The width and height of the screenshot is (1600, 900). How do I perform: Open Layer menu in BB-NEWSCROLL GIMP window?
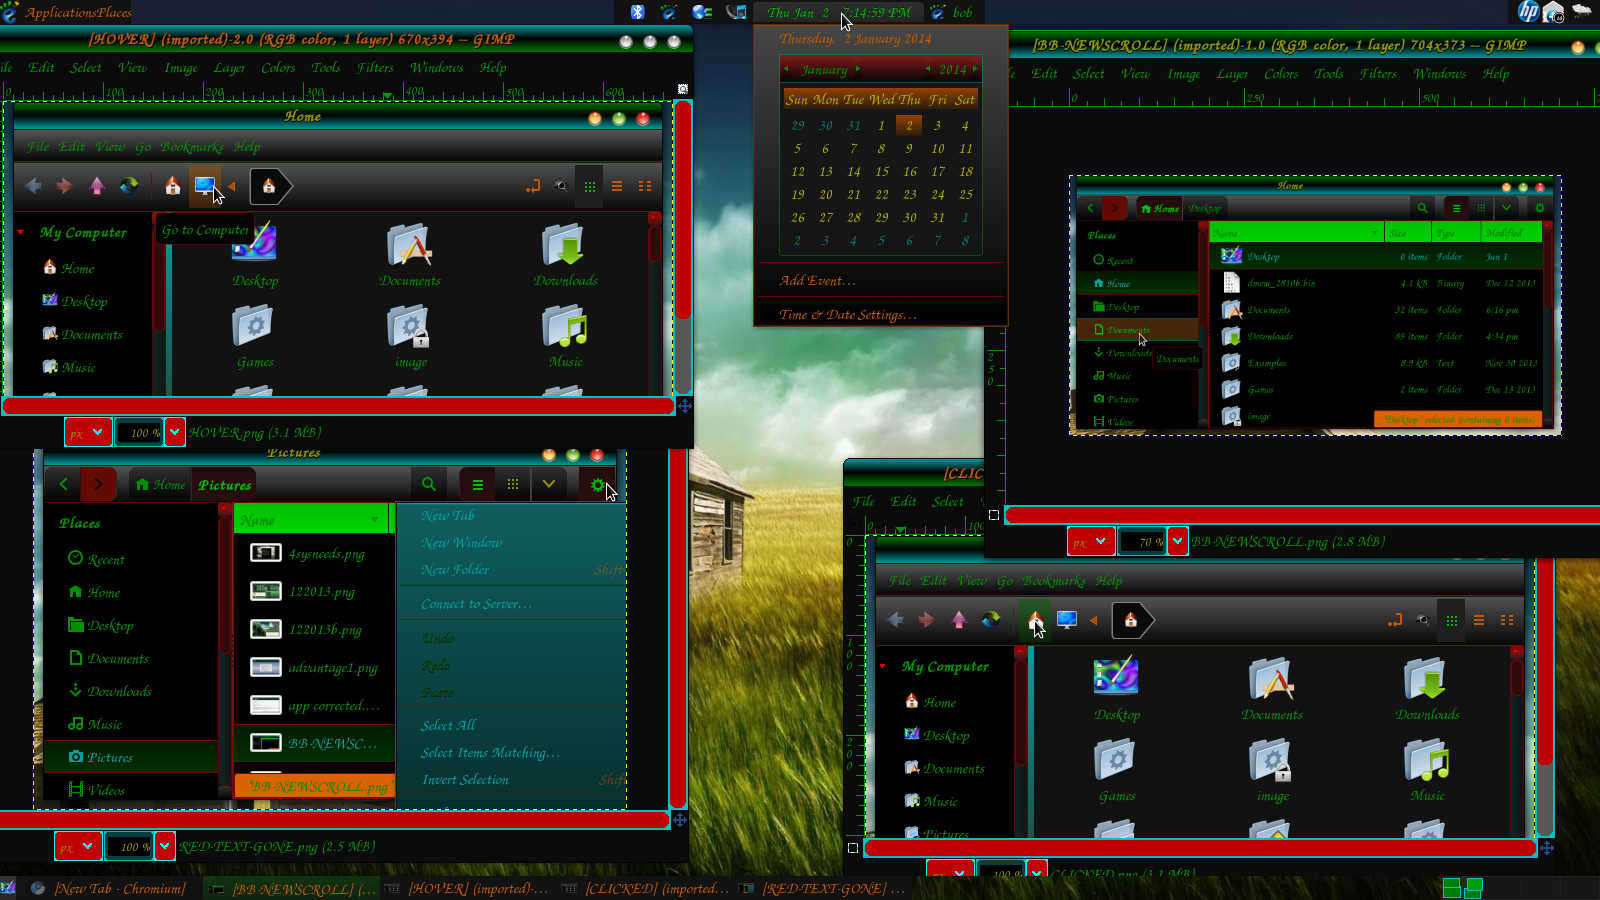(x=1232, y=73)
